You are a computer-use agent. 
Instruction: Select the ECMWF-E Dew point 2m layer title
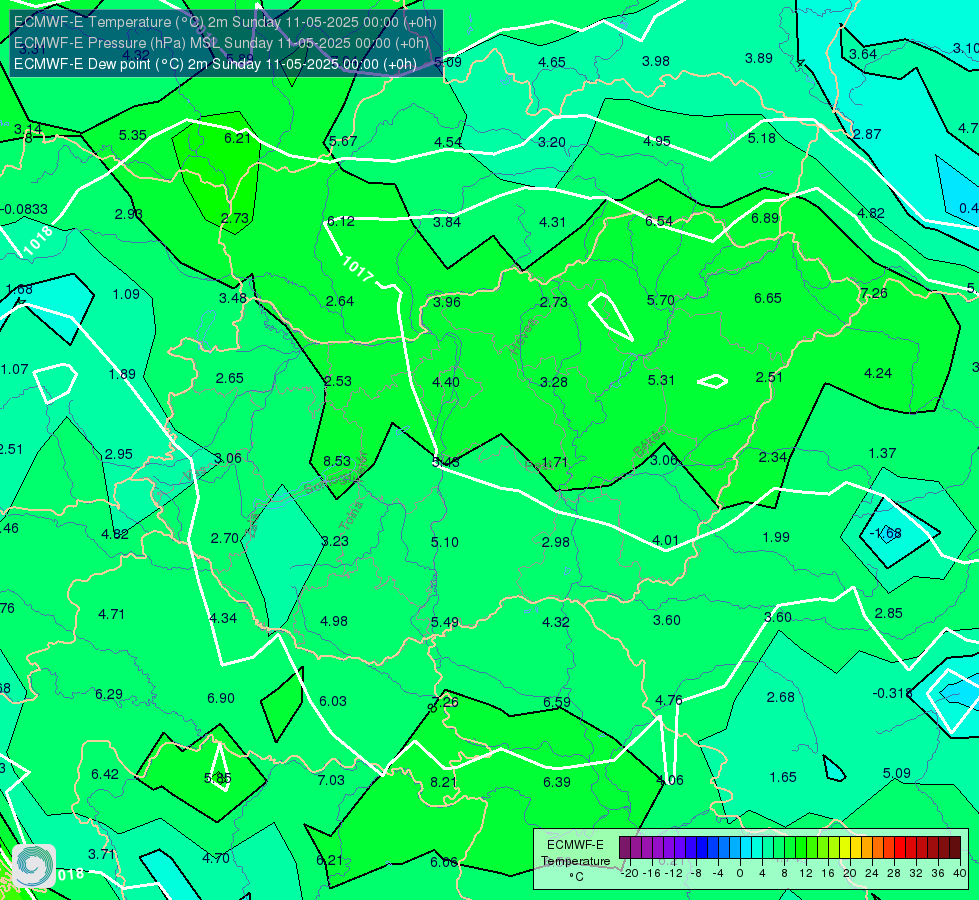click(x=215, y=64)
